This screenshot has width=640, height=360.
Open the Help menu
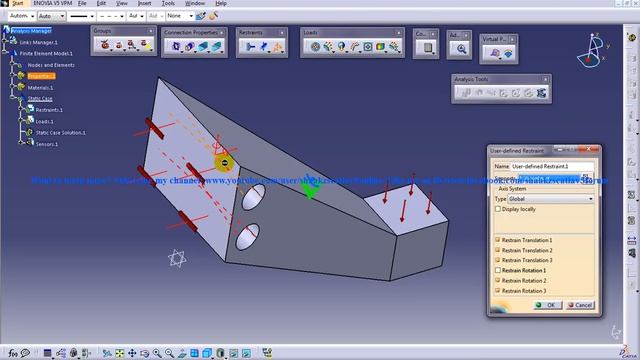[221, 3]
